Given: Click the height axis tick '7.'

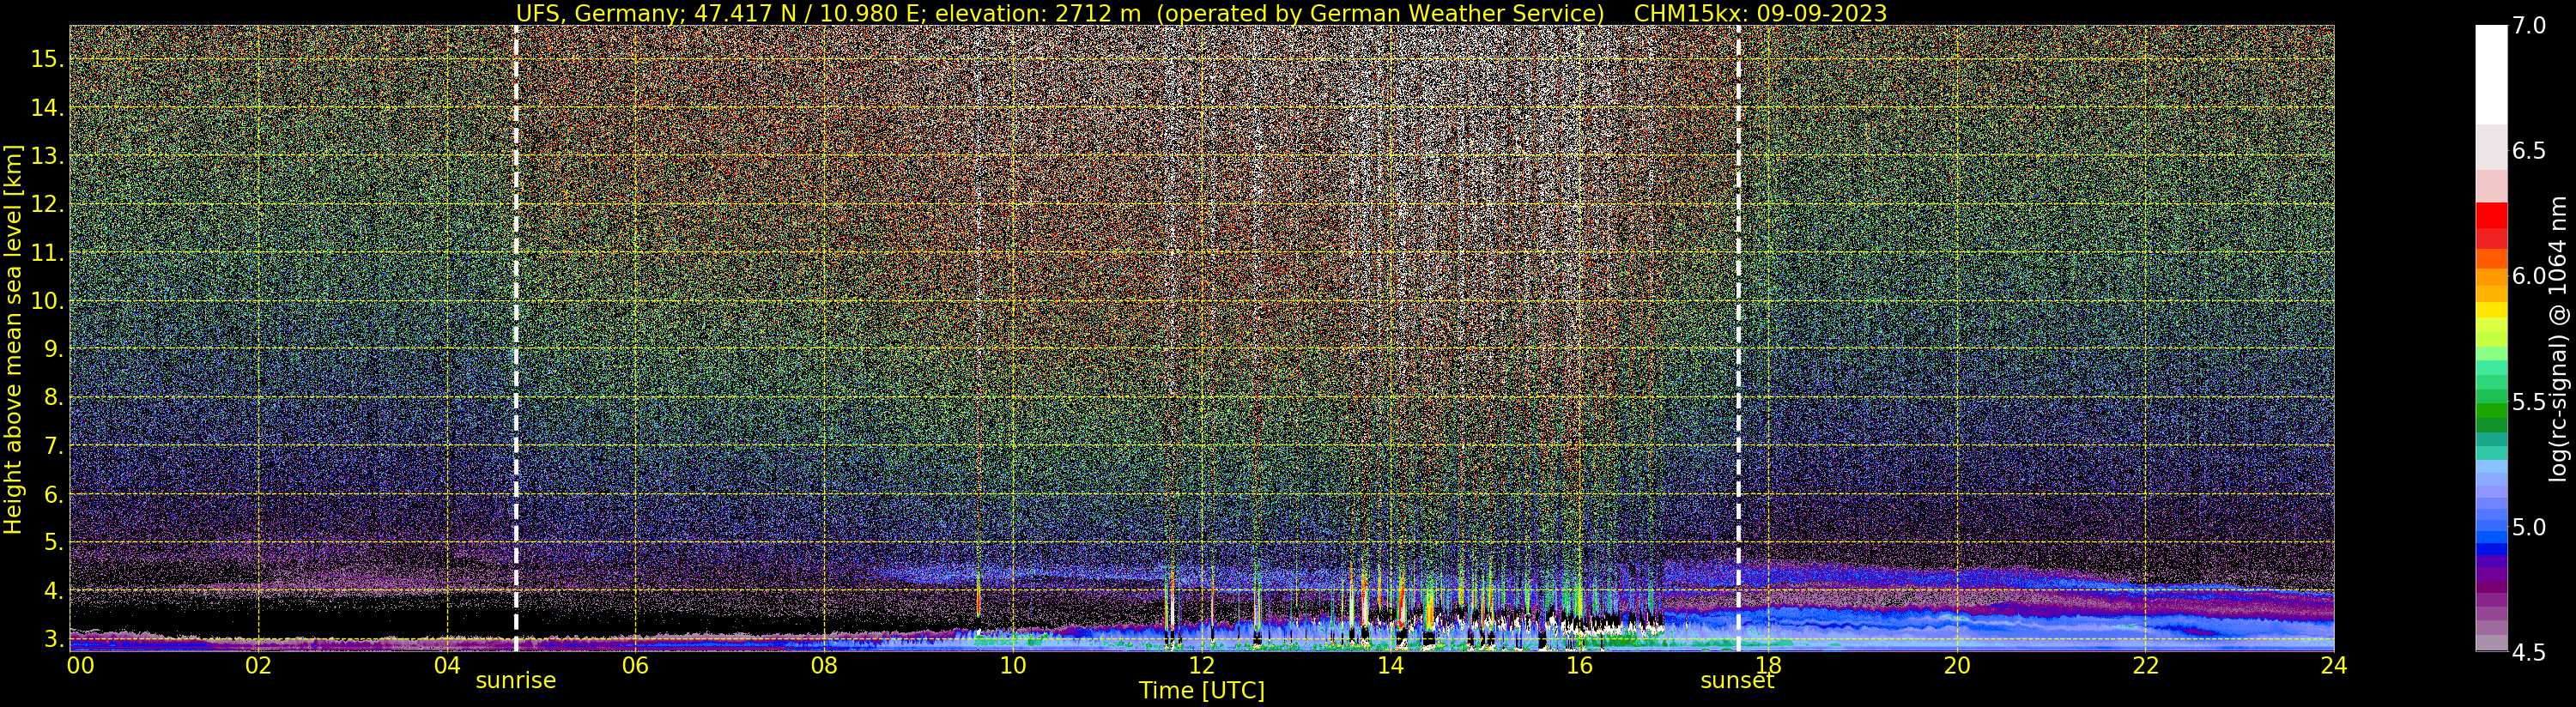Looking at the screenshot, I should (x=54, y=446).
